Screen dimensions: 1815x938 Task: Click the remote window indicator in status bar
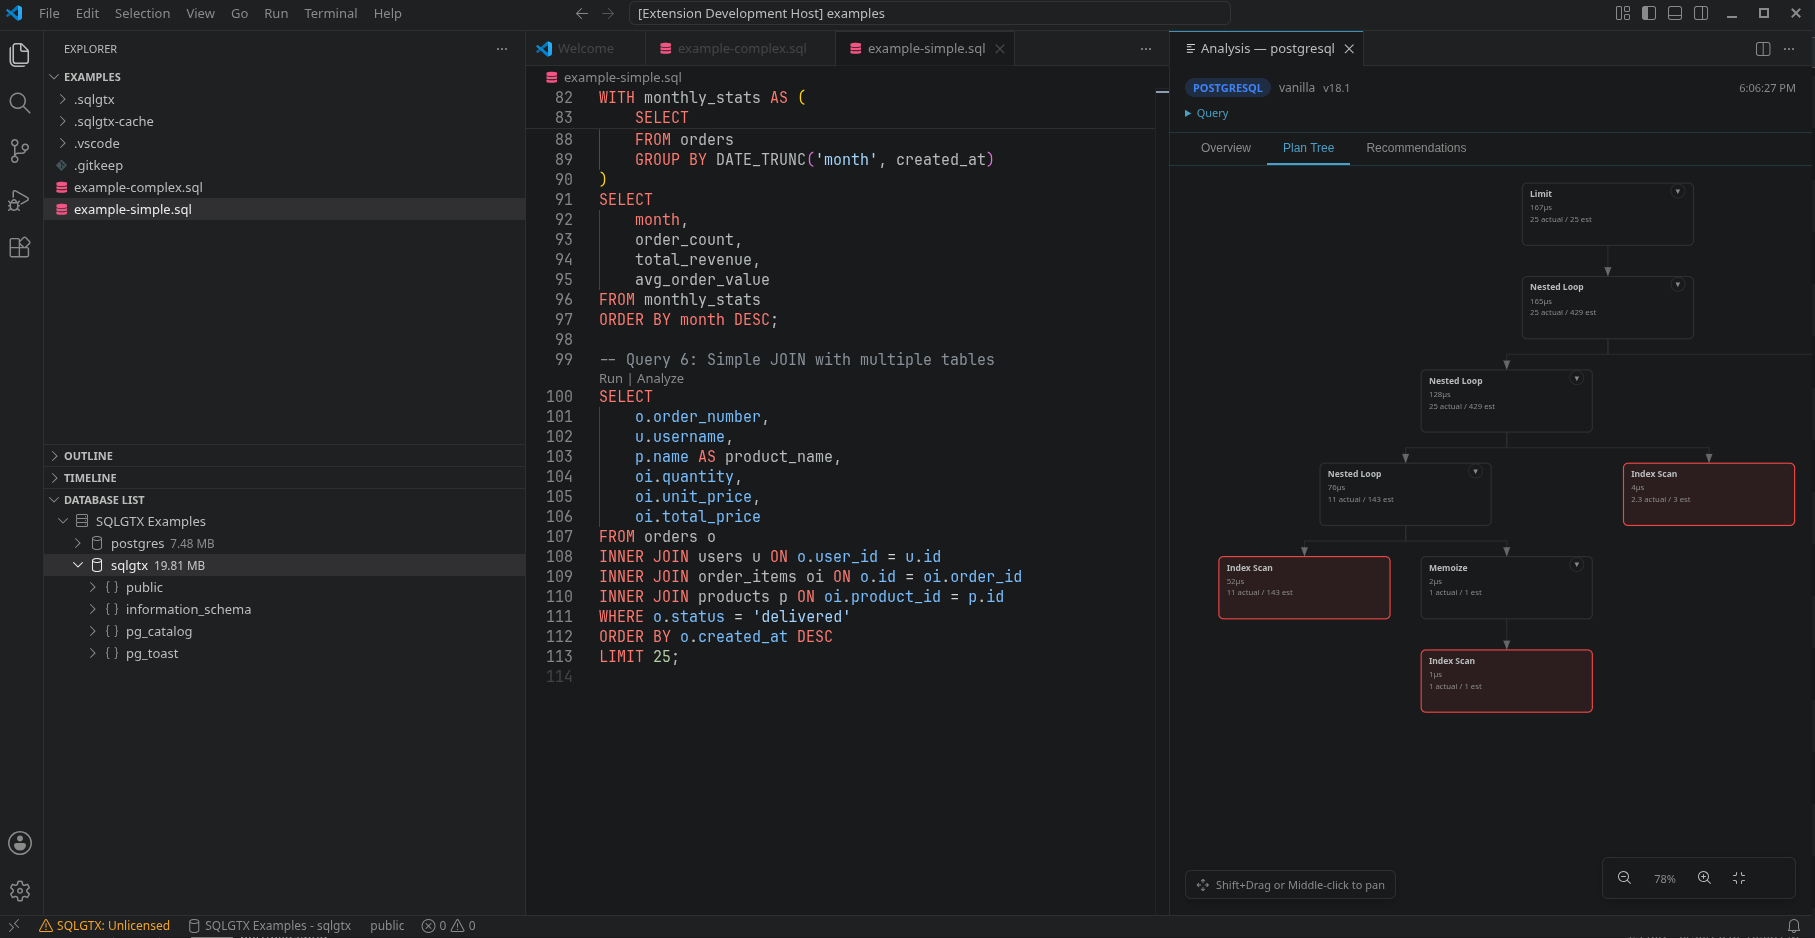tap(14, 926)
